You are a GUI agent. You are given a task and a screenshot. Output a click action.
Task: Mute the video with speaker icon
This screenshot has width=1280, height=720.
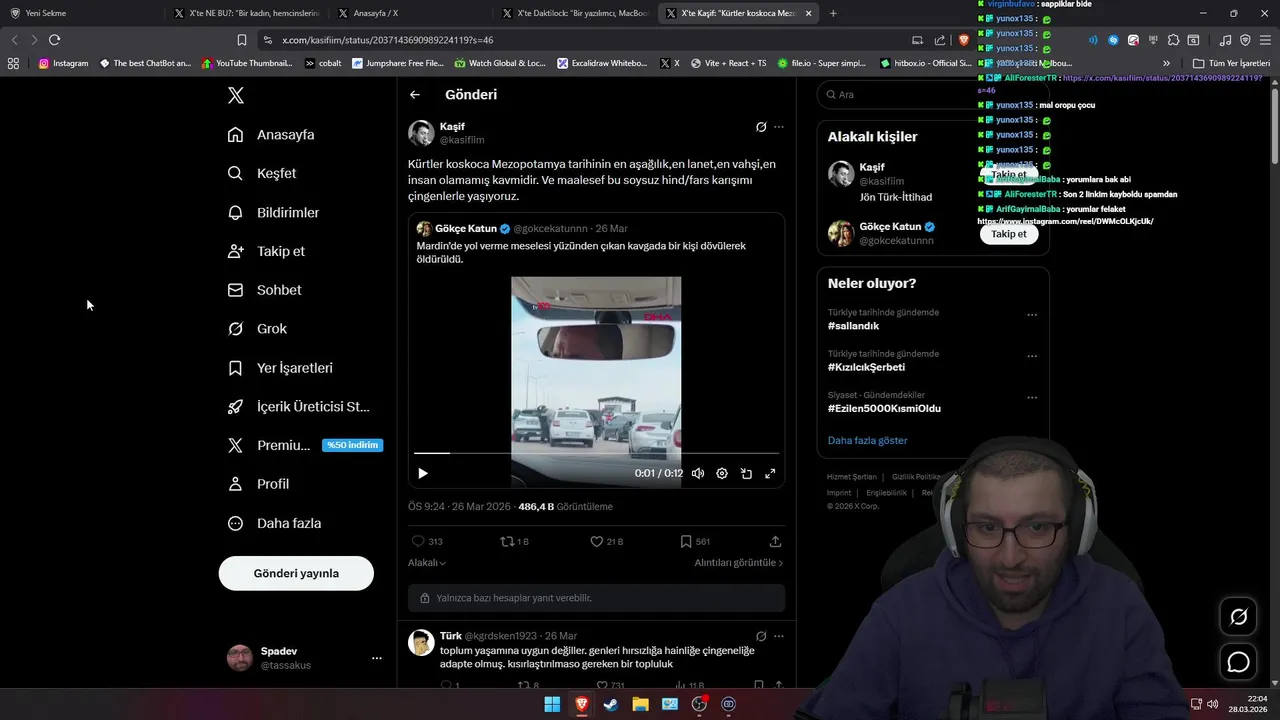pos(698,473)
